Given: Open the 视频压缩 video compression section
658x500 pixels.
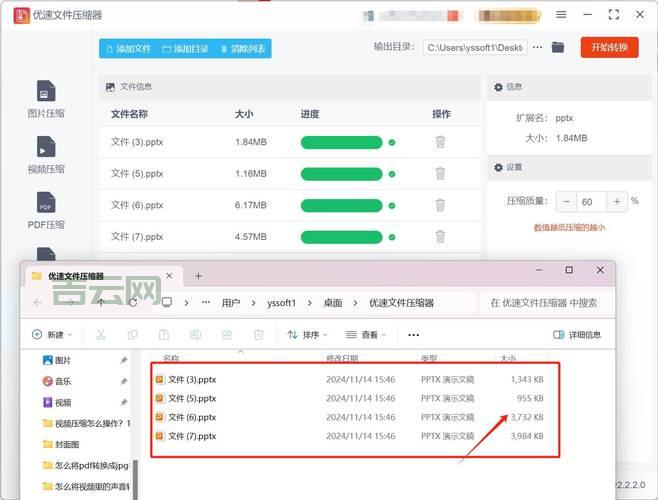Looking at the screenshot, I should pos(46,155).
